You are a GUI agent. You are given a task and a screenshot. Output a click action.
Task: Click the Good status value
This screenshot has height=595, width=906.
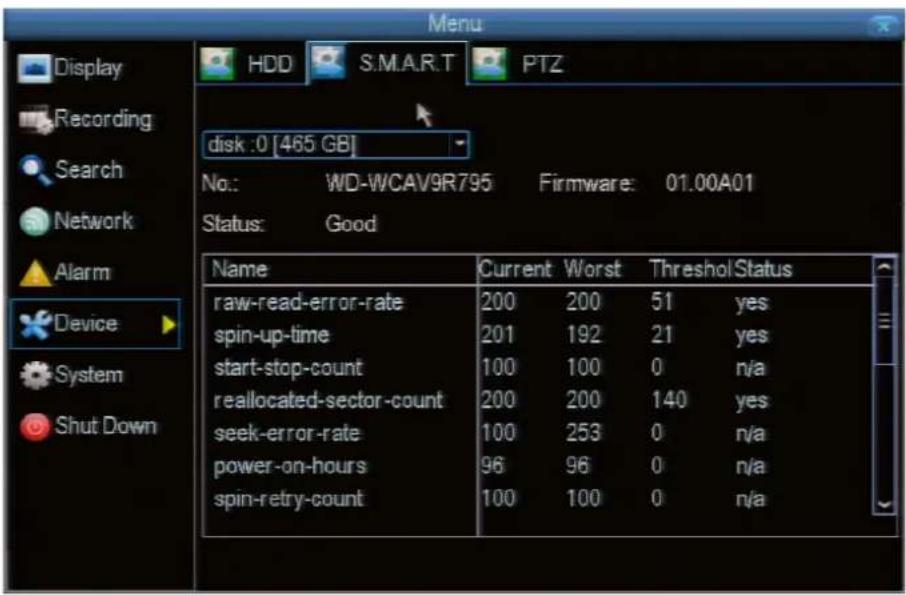(x=351, y=224)
